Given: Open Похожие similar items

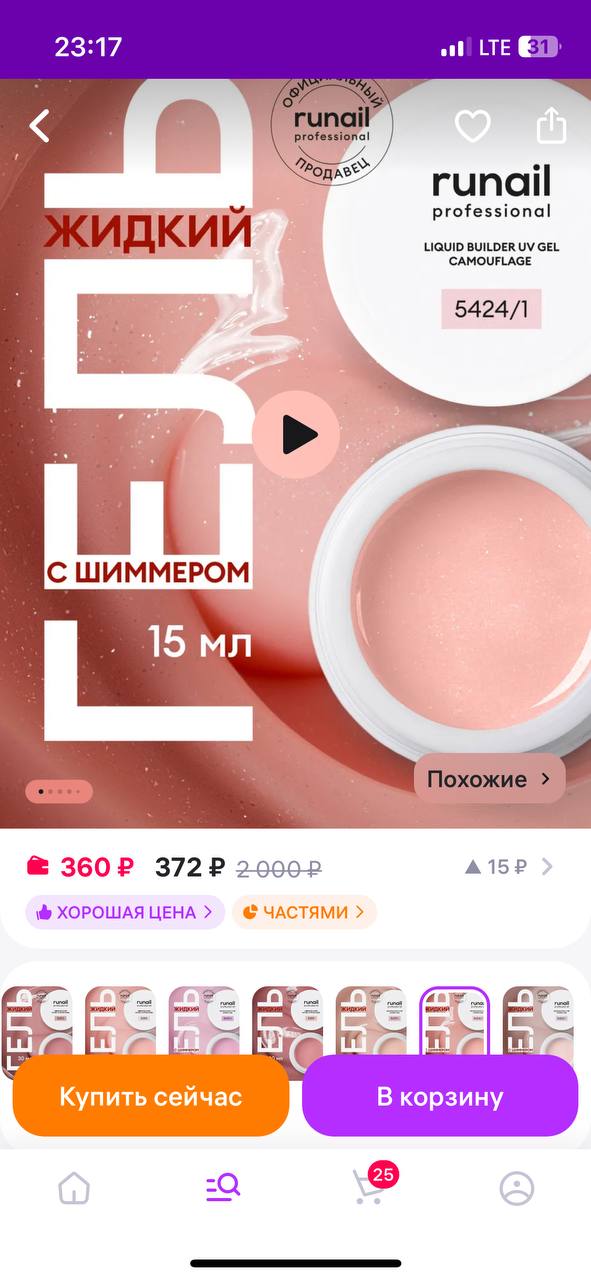Looking at the screenshot, I should pos(489,779).
